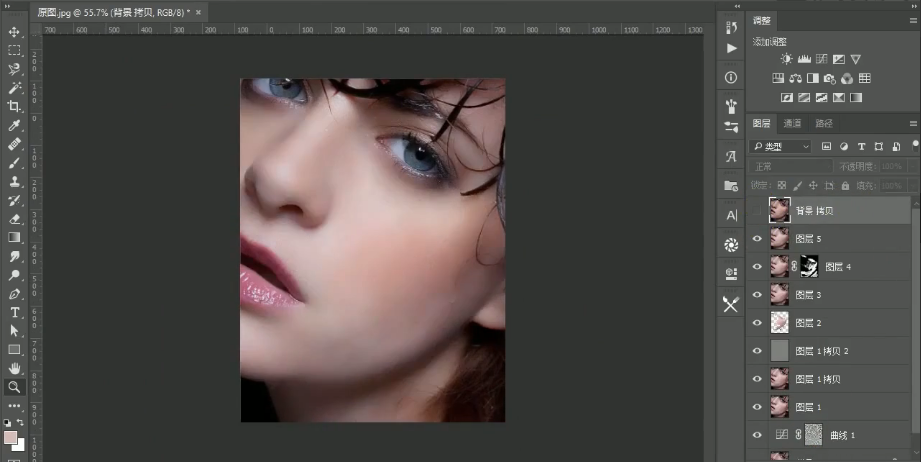Image resolution: width=921 pixels, height=462 pixels.
Task: Add a Black & White adjustment
Action: click(x=813, y=78)
